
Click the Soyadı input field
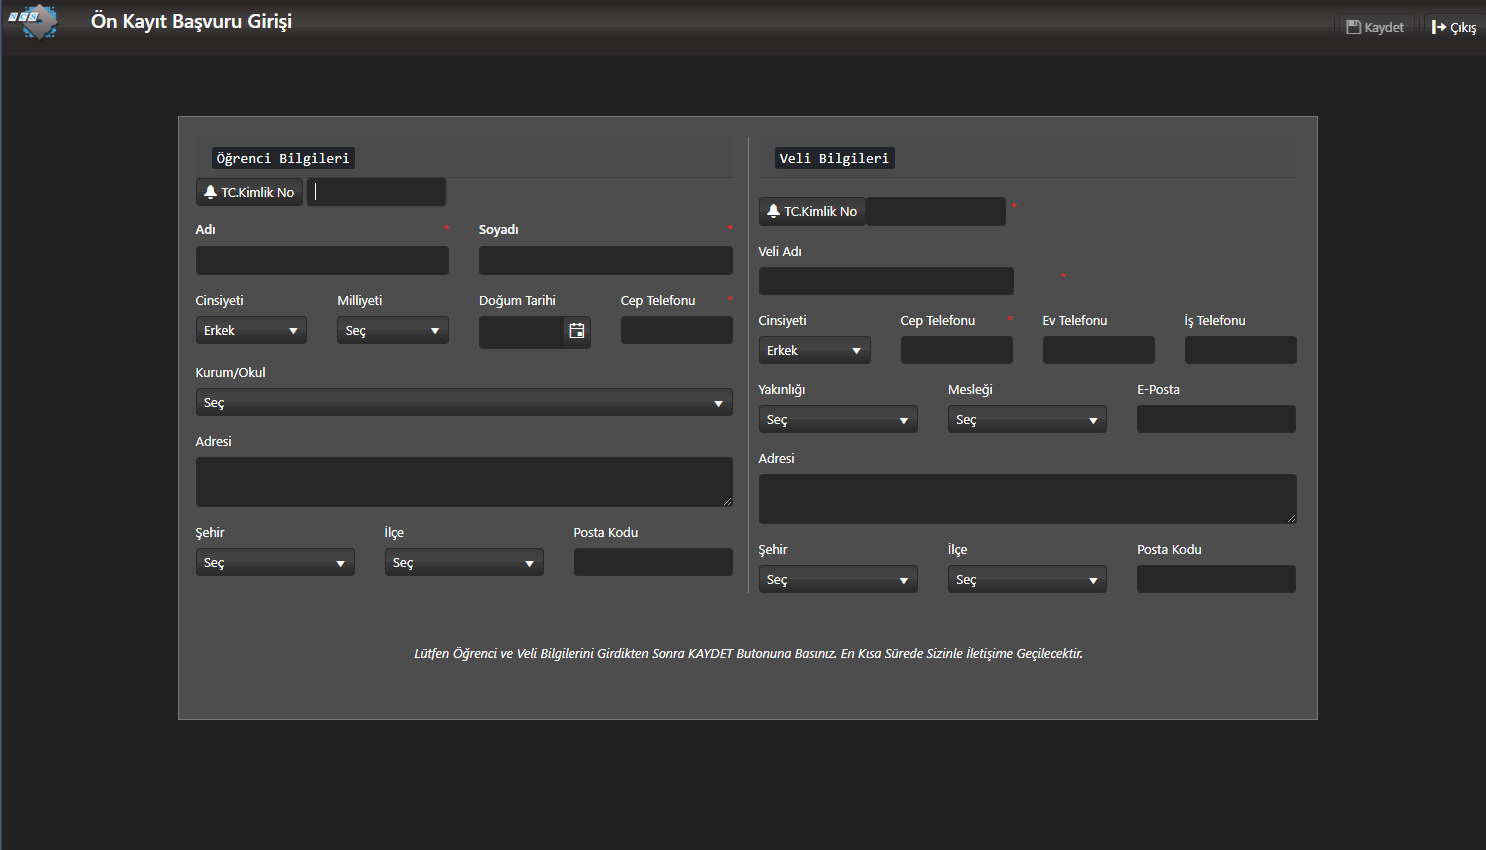[605, 261]
